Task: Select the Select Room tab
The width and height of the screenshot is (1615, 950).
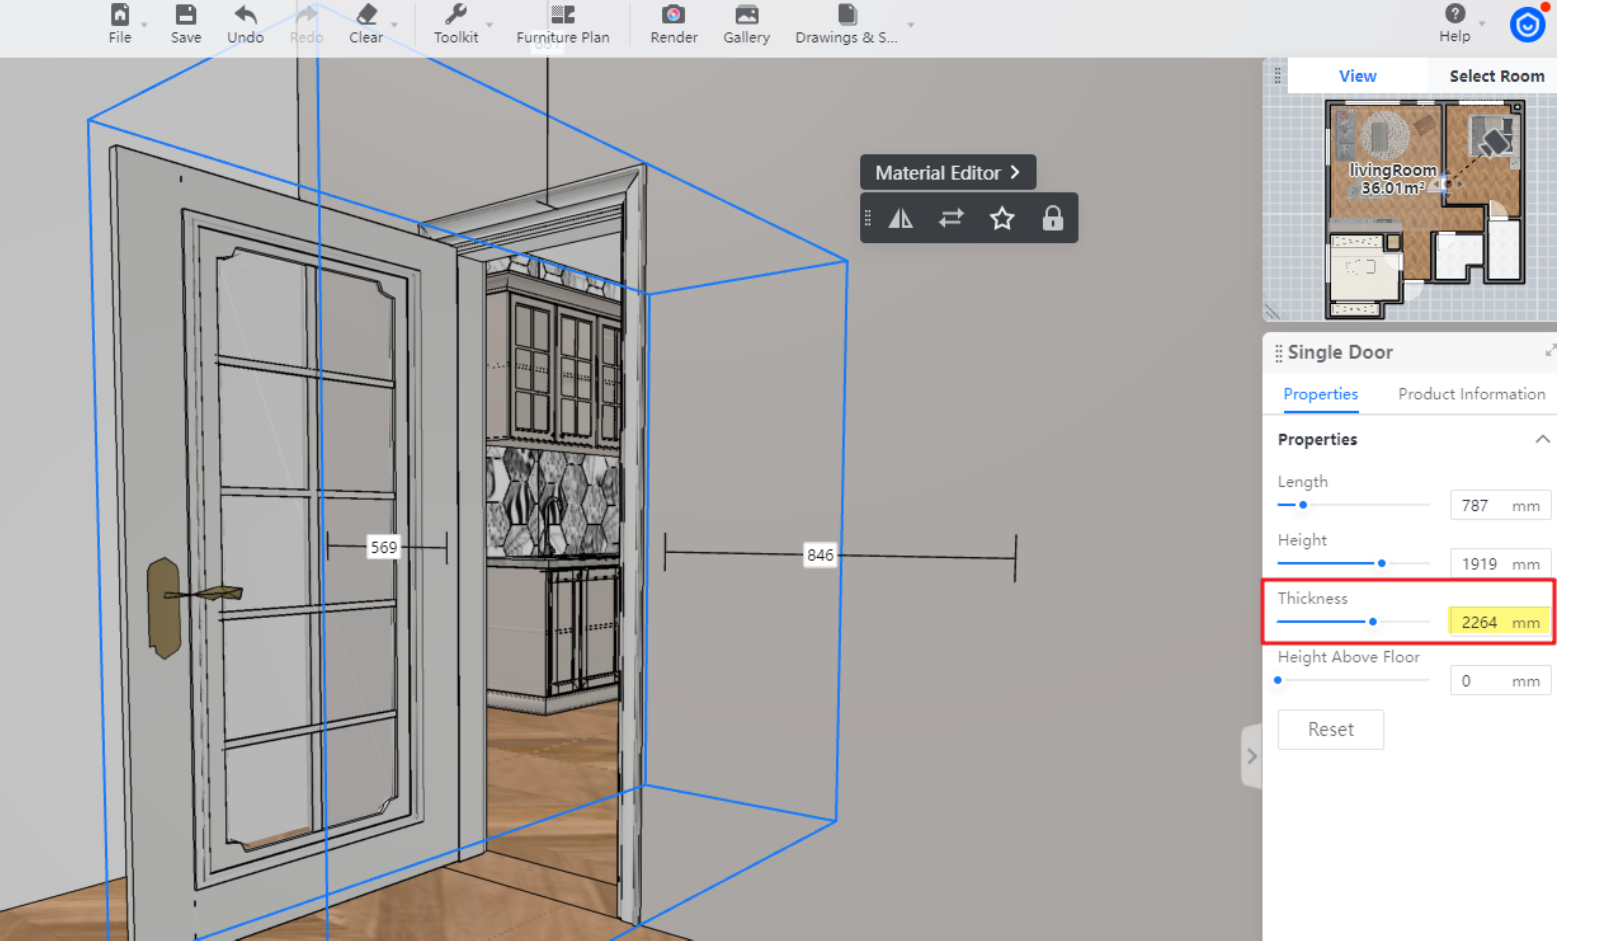Action: tap(1496, 76)
